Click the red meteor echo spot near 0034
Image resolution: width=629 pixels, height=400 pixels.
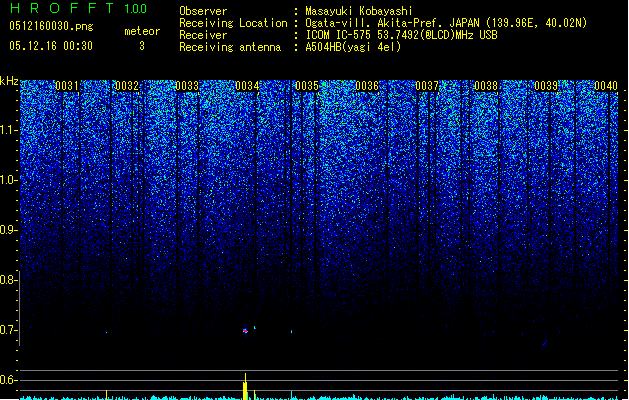click(x=246, y=331)
